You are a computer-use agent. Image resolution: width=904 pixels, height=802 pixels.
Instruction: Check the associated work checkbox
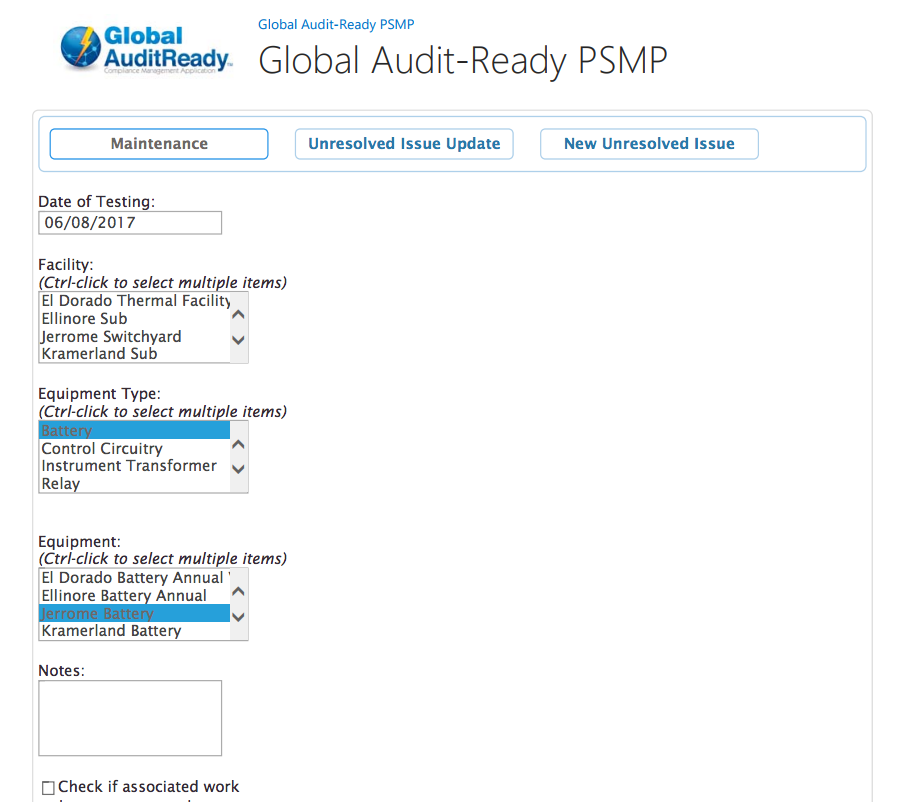pyautogui.click(x=48, y=788)
